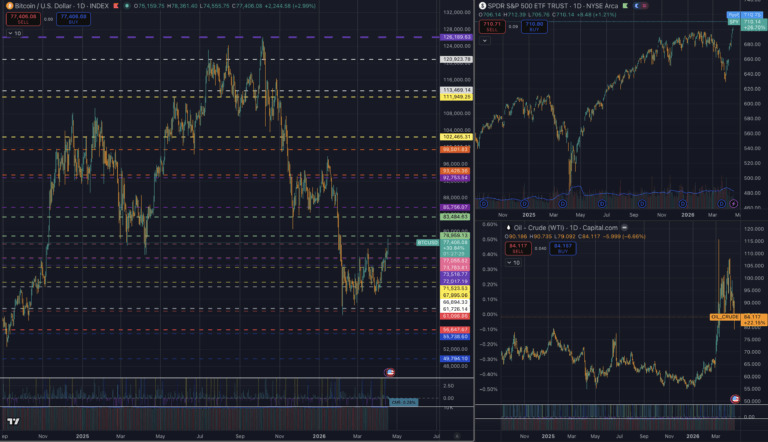
Task: Click the first dividend D marker on SPY timeline
Action: click(484, 204)
